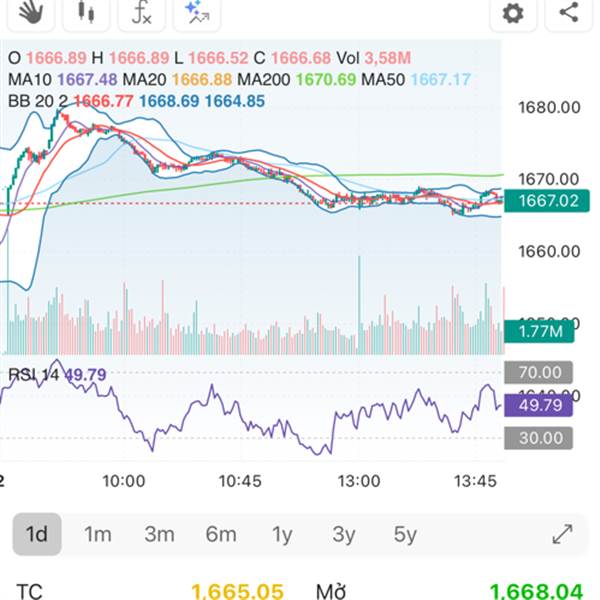Click the BB 20 2 indicator label
Viewport: 600px width, 600px height.
[38, 100]
